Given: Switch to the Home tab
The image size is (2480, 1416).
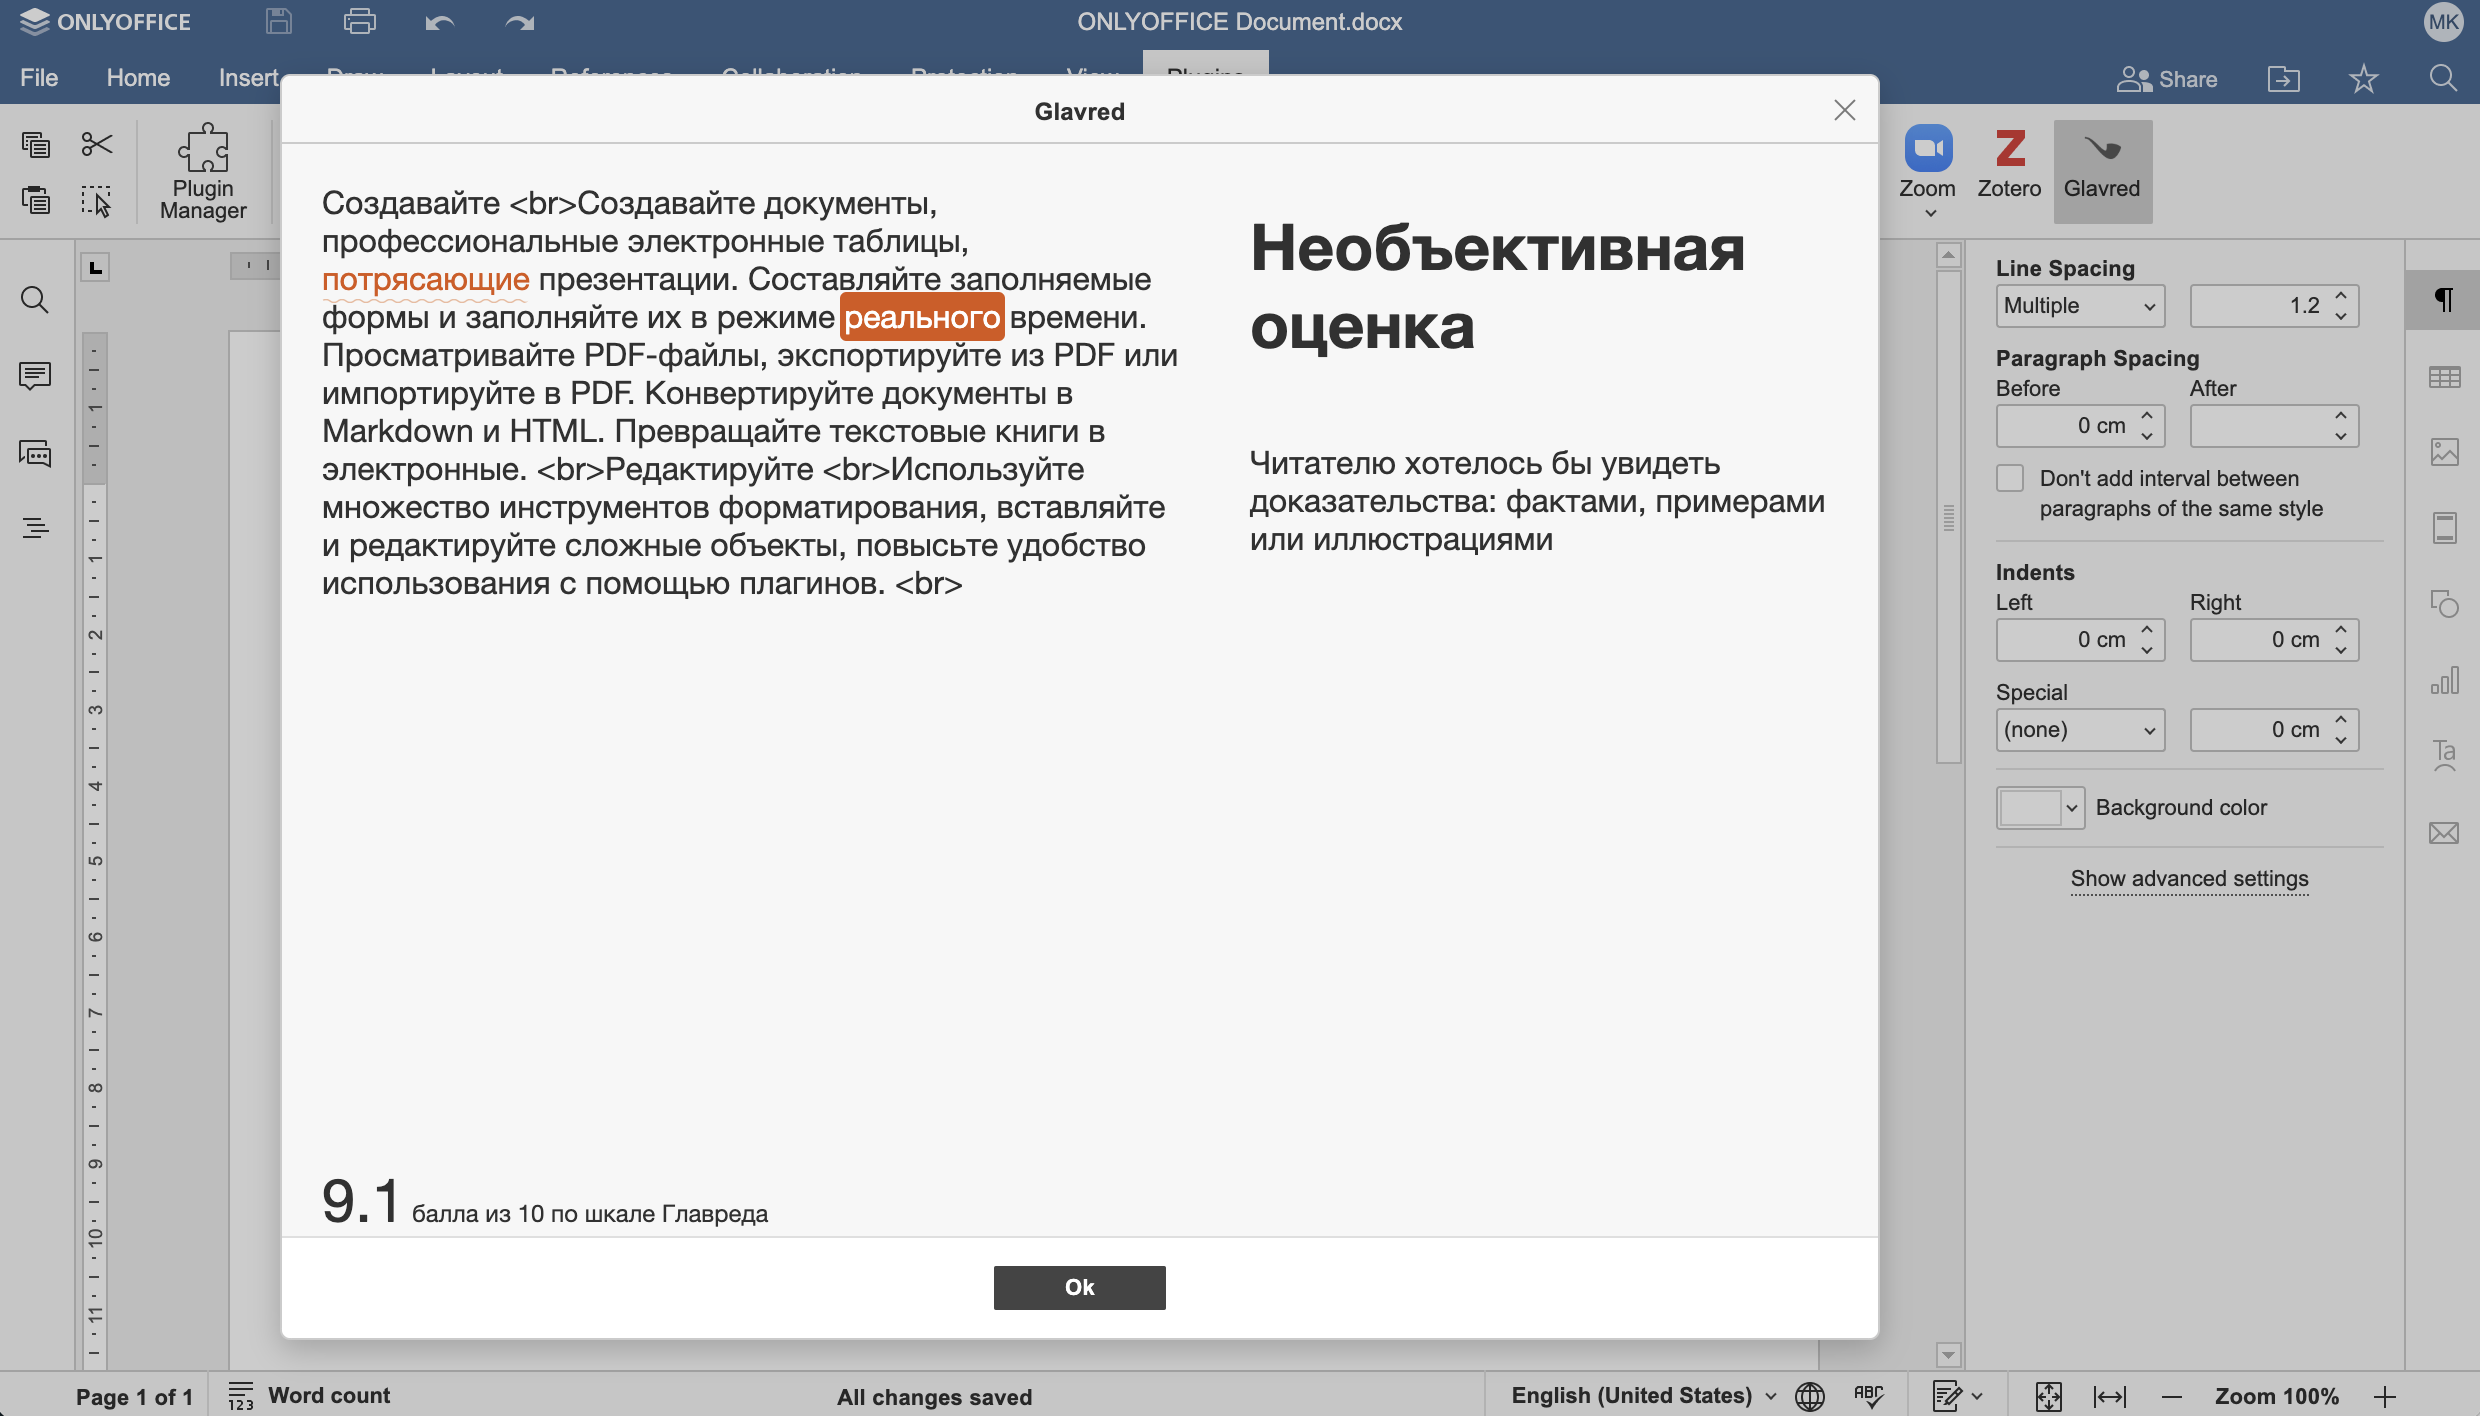Looking at the screenshot, I should (x=138, y=78).
